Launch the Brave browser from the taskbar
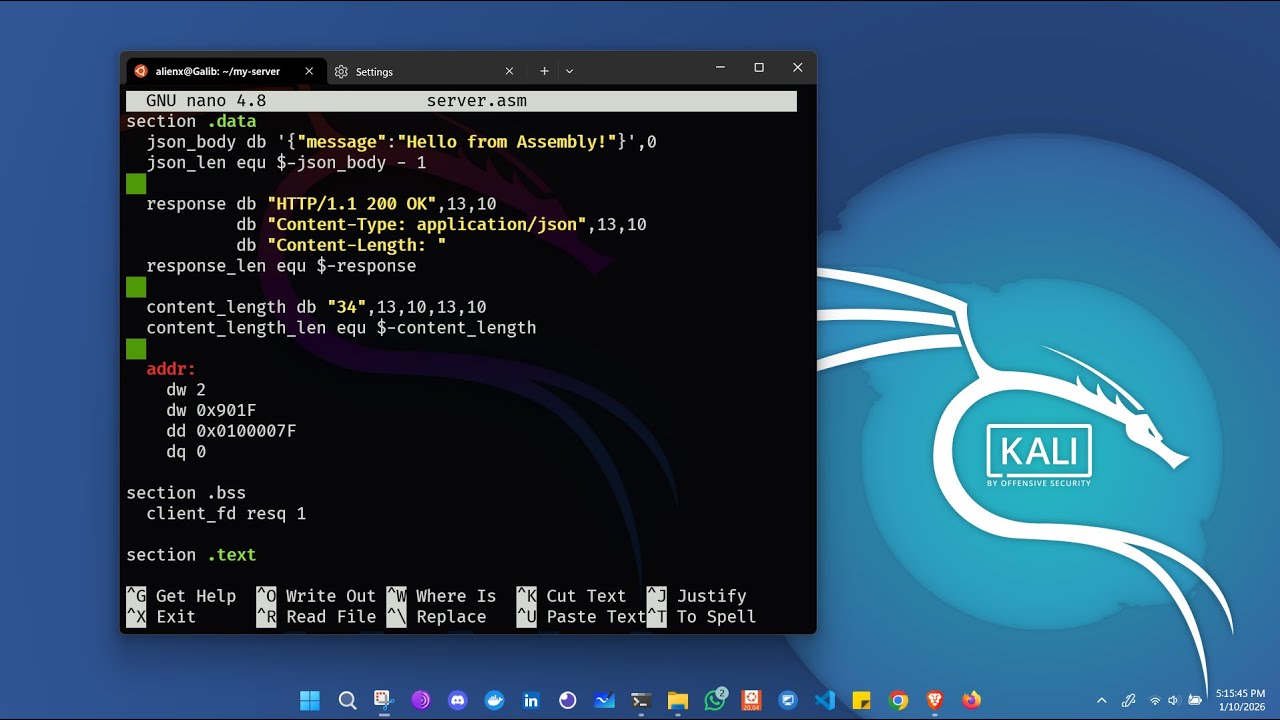The height and width of the screenshot is (720, 1280). (935, 700)
